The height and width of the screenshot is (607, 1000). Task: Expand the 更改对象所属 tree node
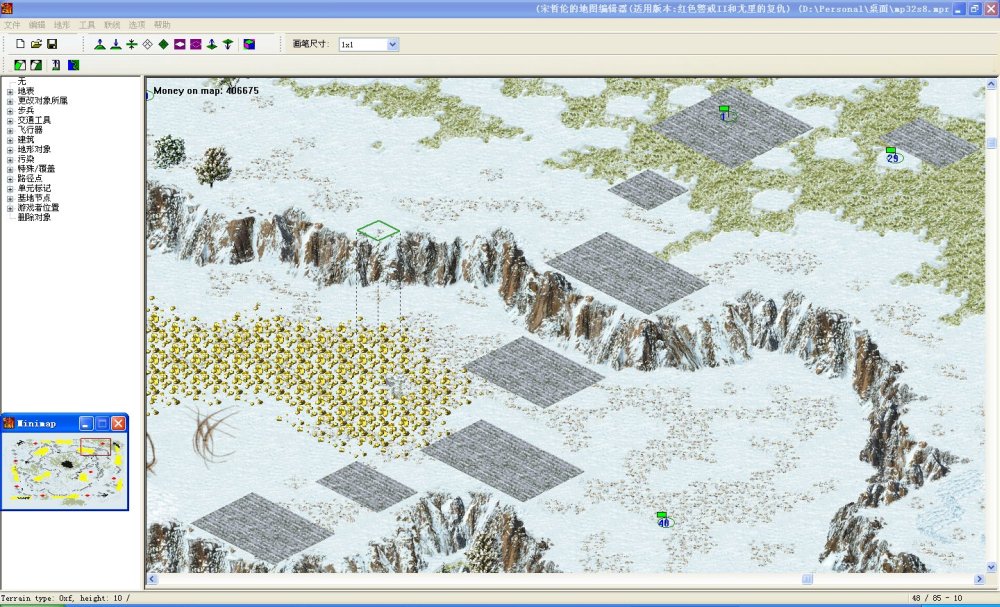10,101
